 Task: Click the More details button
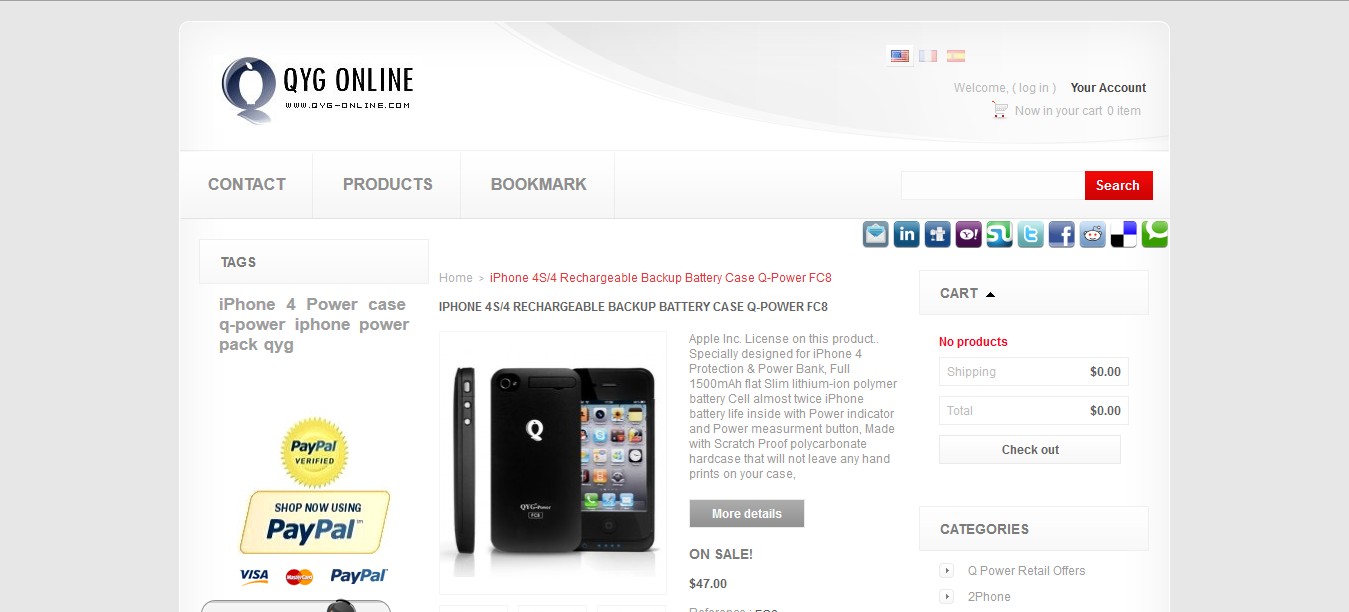[747, 514]
